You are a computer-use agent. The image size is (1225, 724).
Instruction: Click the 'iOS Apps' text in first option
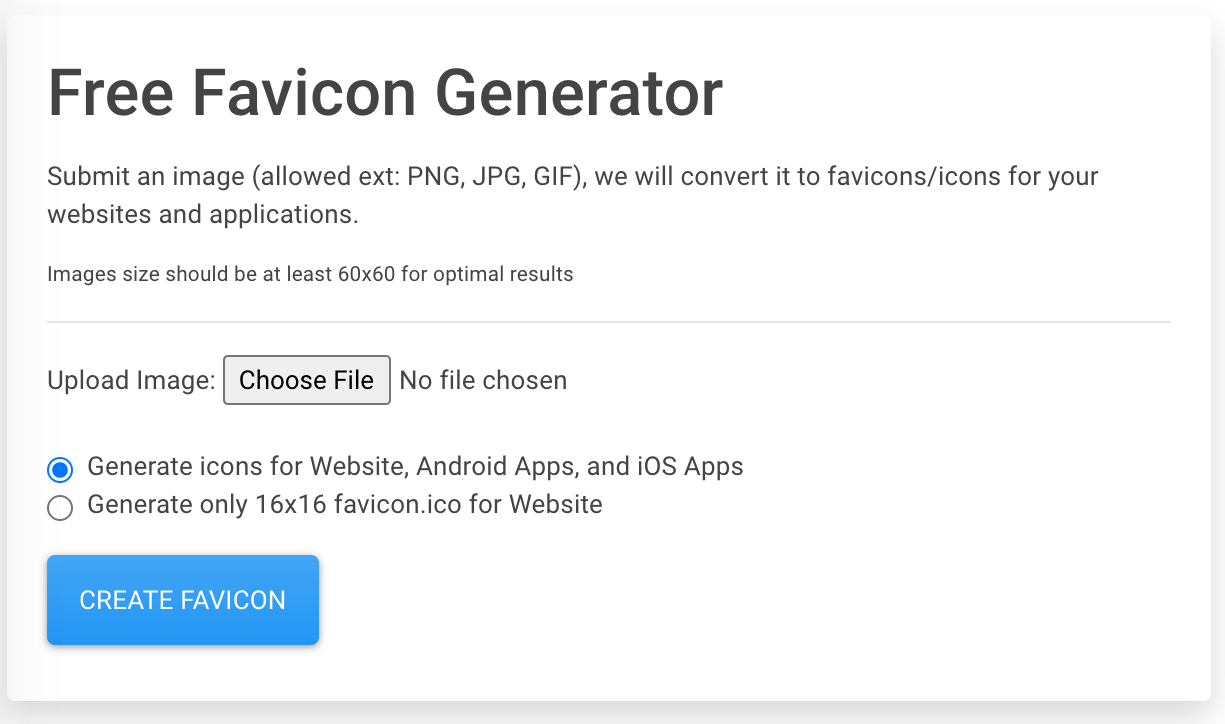pyautogui.click(x=690, y=466)
